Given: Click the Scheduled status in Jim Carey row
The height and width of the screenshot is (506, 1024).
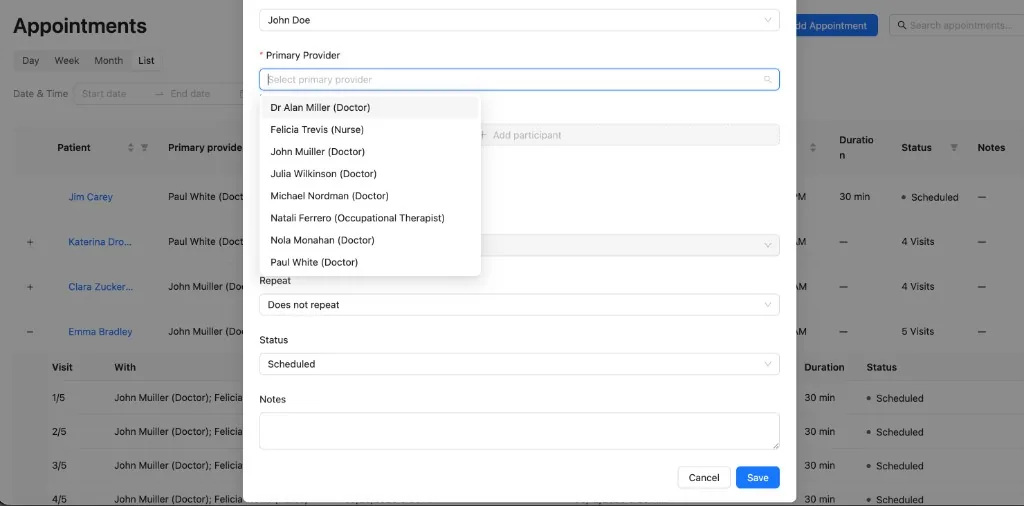Looking at the screenshot, I should point(930,197).
